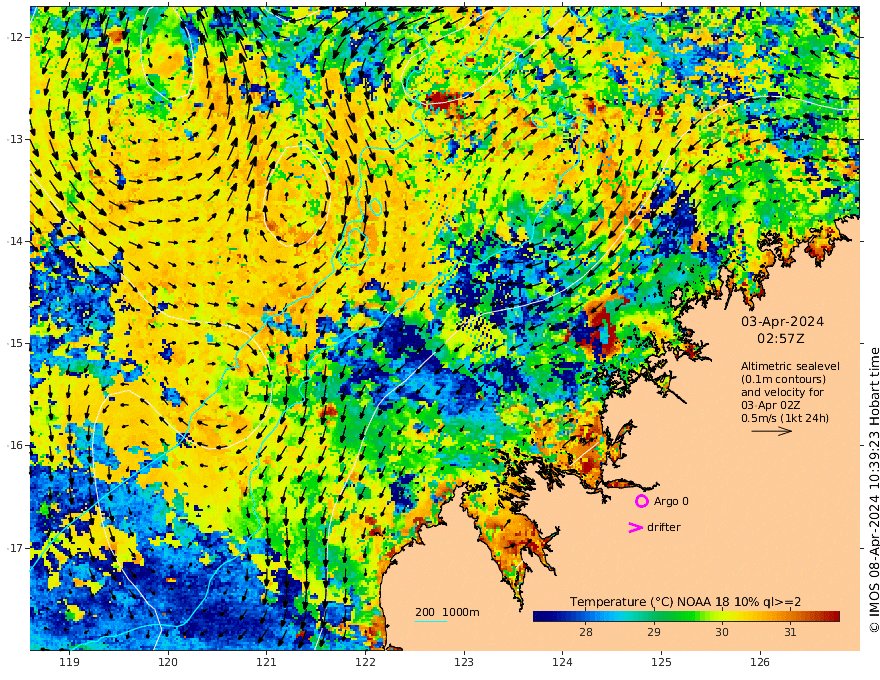Click the 'Altimetric sealevel' caption text
Image resolution: width=880 pixels, height=680 pixels.
[790, 366]
